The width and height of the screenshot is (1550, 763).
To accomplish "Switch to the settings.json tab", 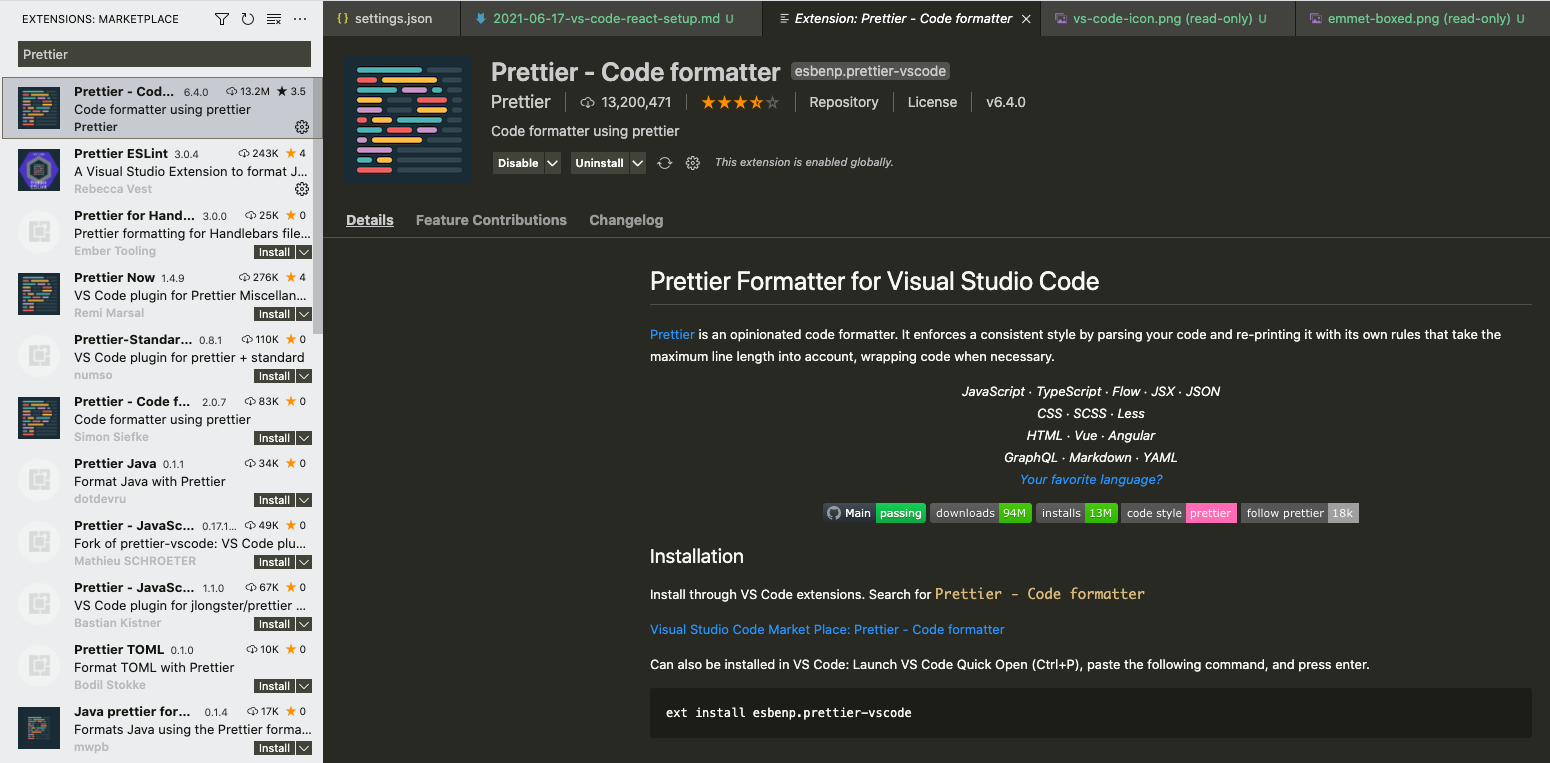I will click(392, 19).
